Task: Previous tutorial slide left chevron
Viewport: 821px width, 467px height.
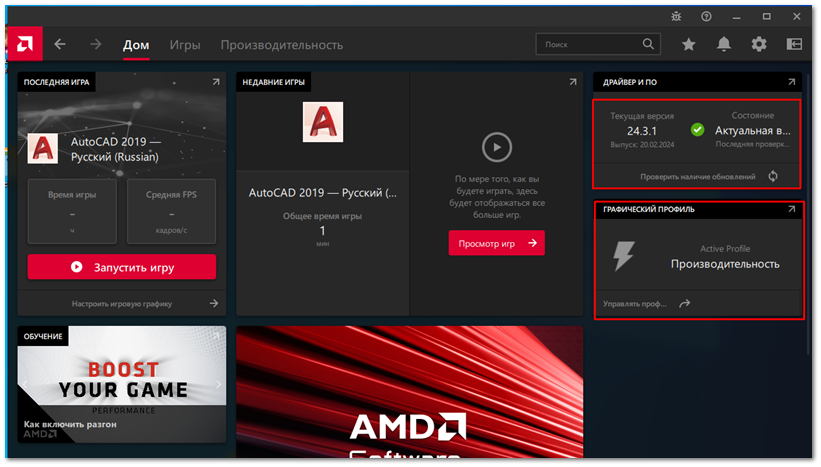Action: click(x=25, y=385)
